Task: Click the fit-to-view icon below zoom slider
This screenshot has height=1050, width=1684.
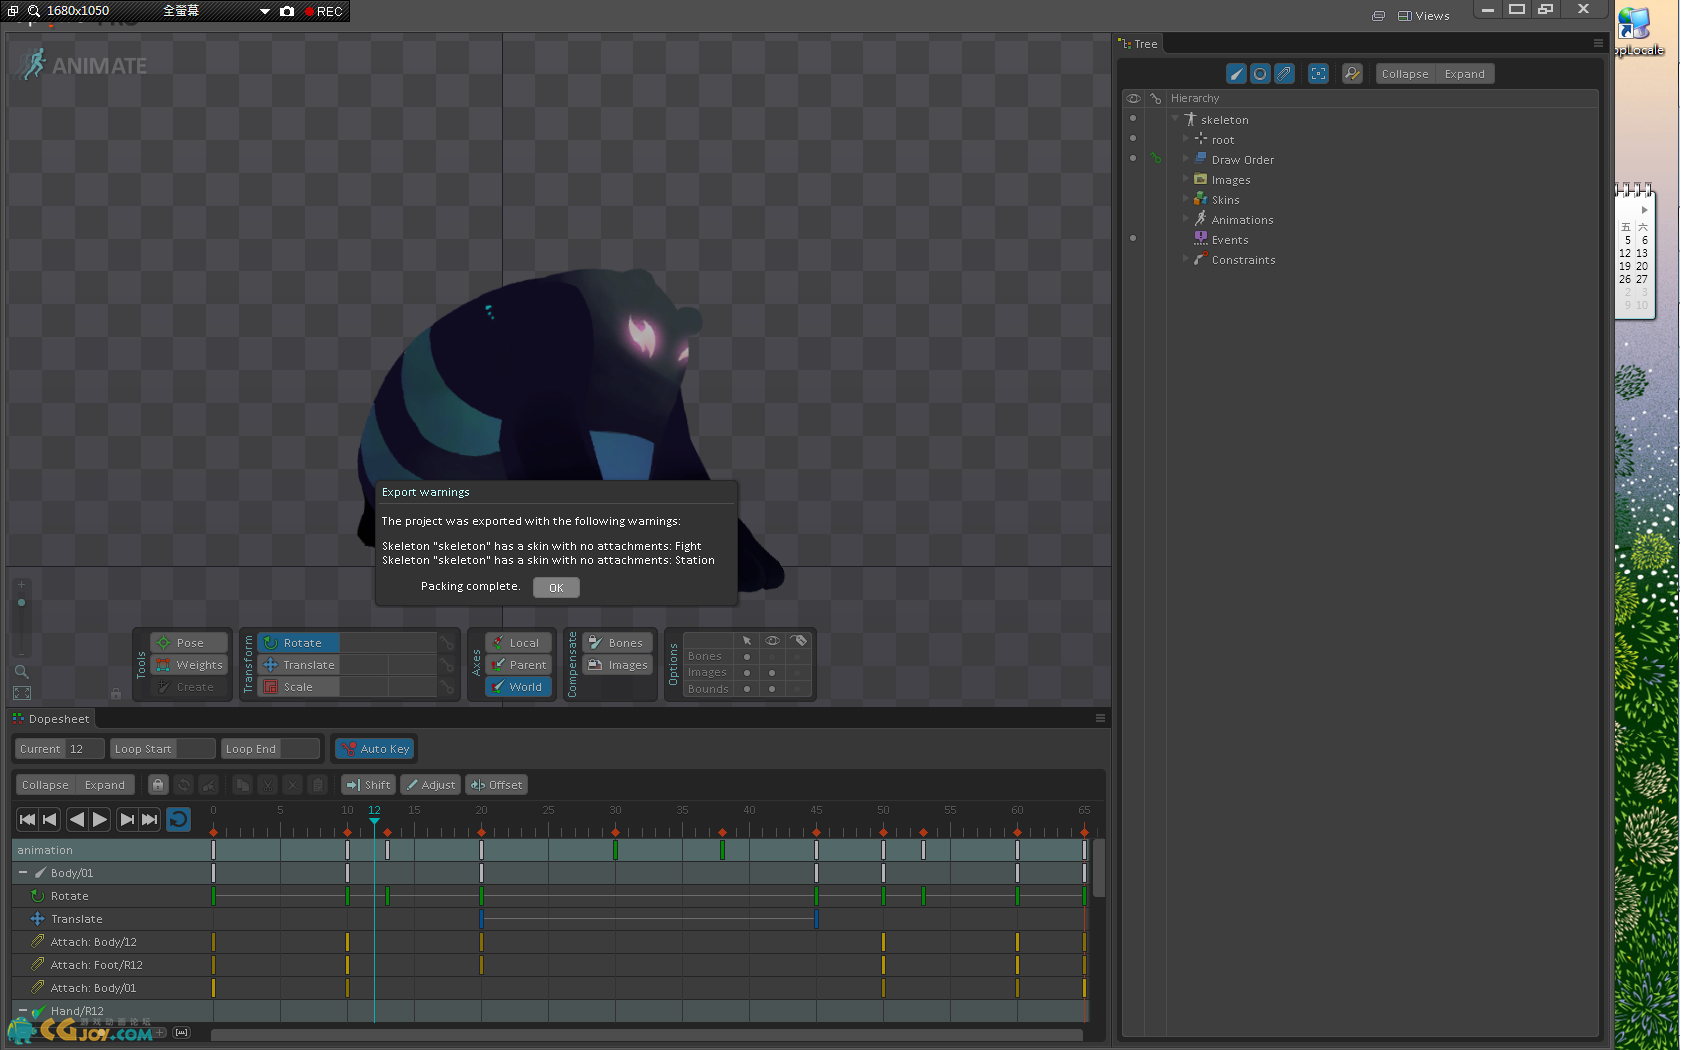Action: [x=21, y=693]
